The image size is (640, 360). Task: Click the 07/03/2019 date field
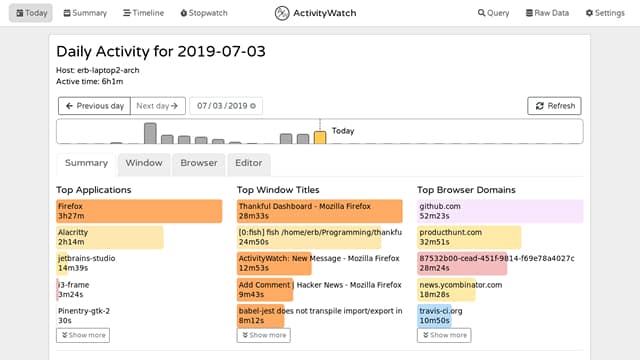[x=226, y=106]
